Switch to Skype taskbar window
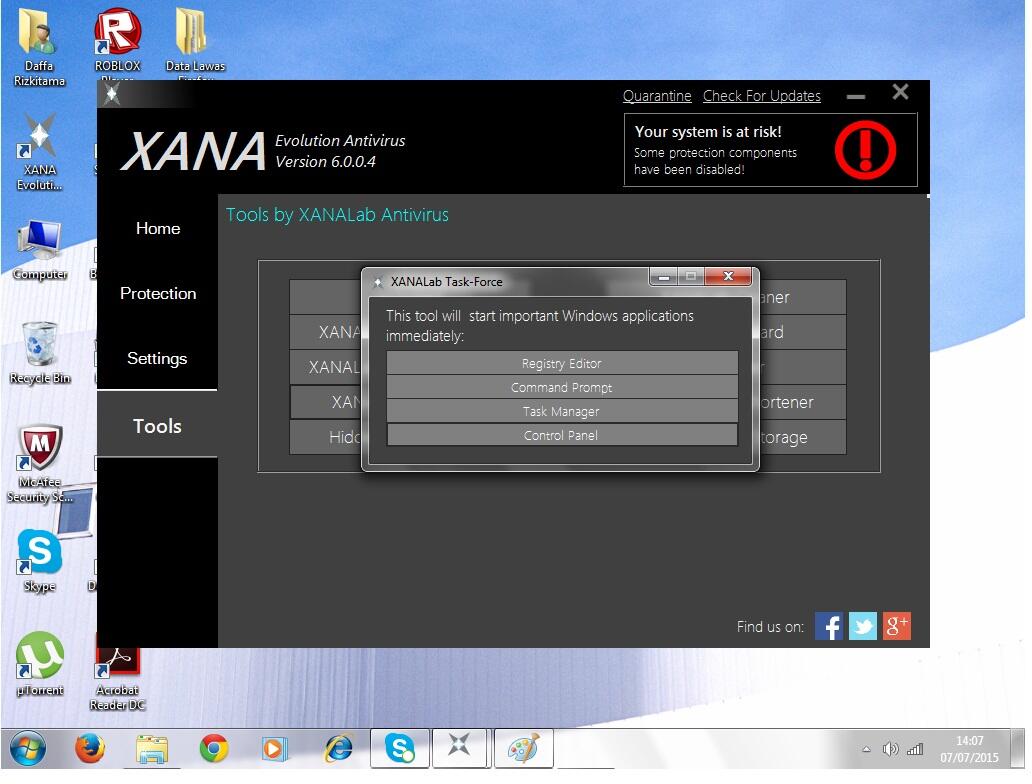This screenshot has height=784, width=1032. 400,748
